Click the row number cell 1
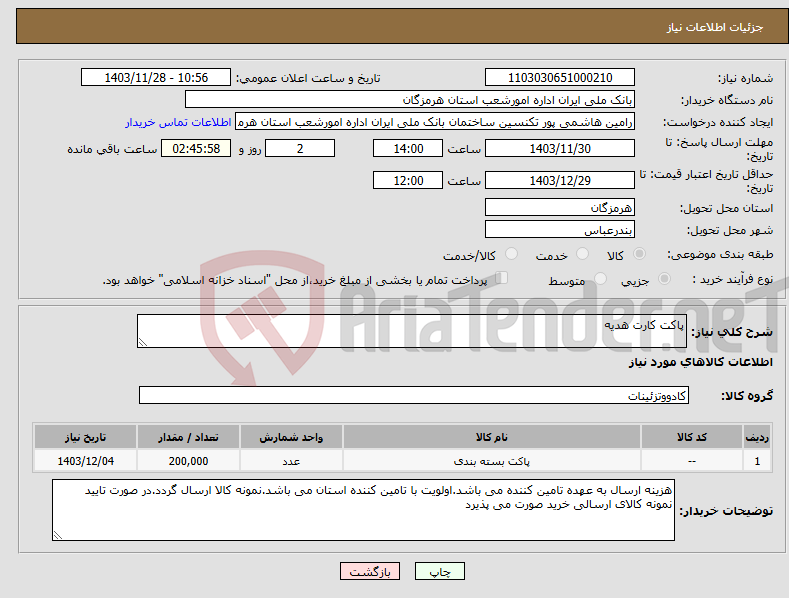 point(757,461)
